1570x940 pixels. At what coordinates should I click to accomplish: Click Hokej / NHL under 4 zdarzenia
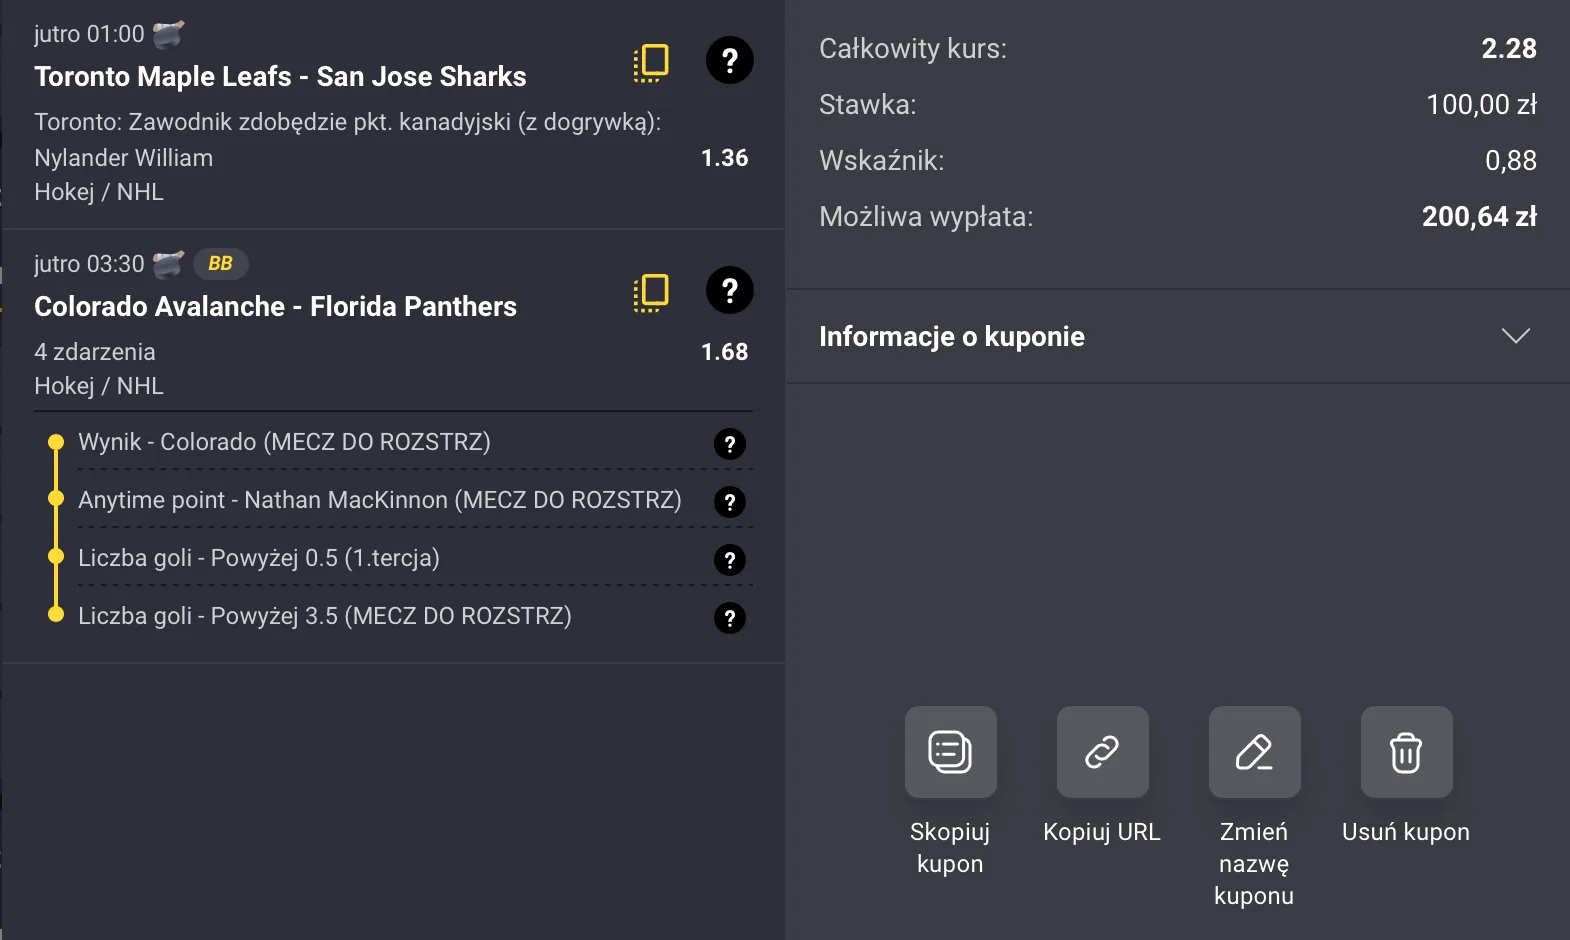99,386
